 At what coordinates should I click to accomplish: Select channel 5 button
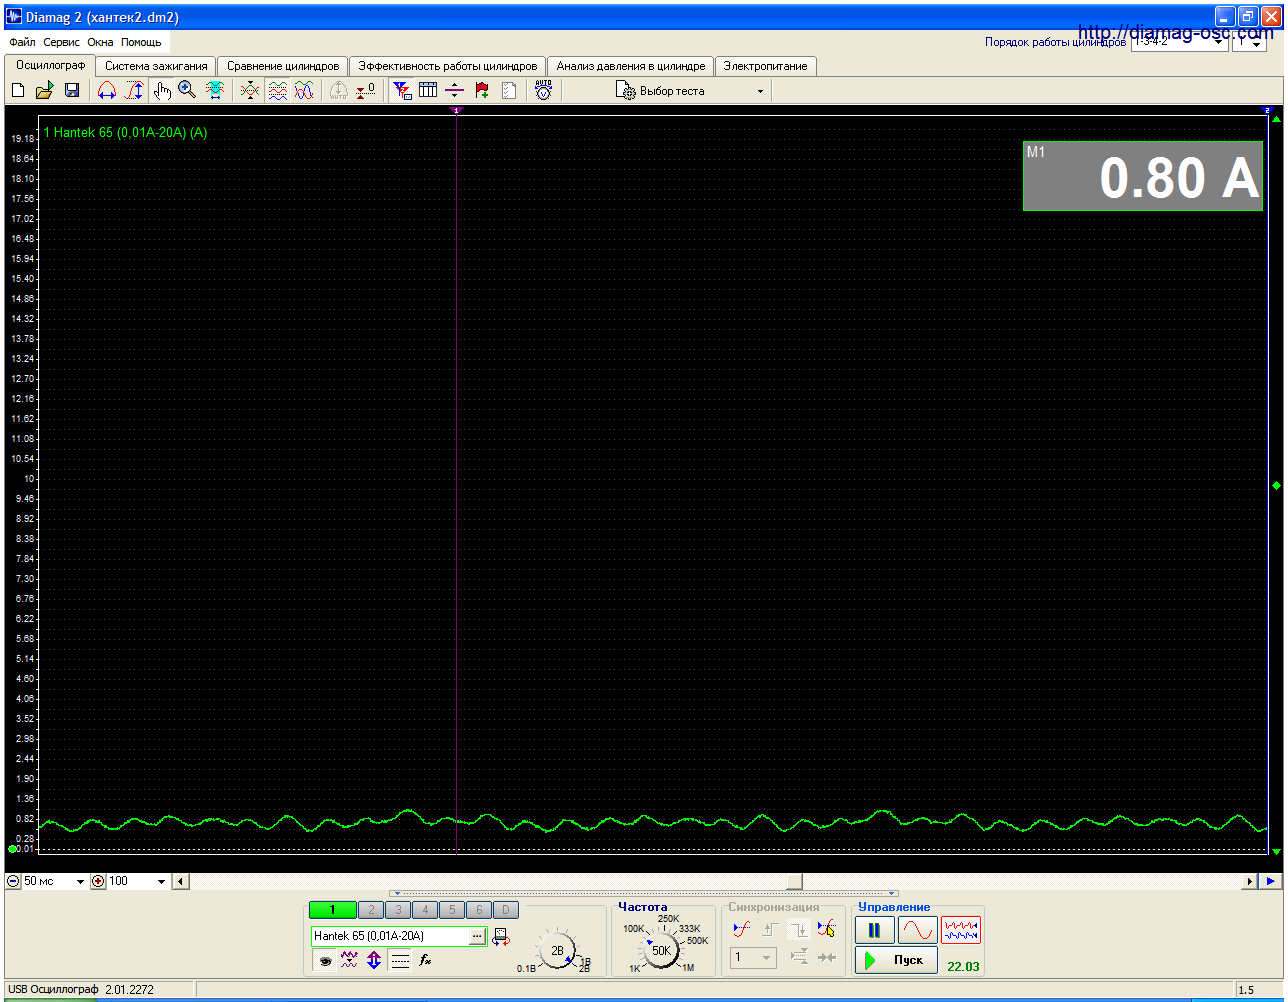click(x=452, y=910)
